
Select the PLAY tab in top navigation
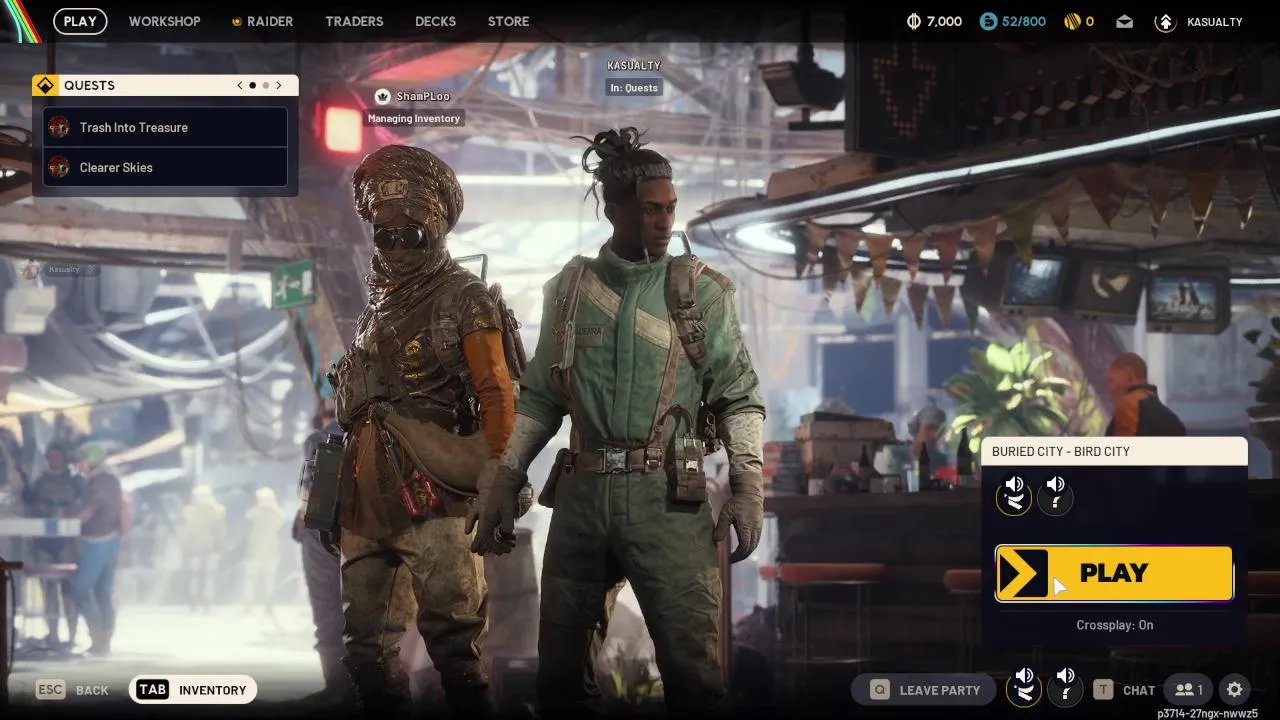(80, 21)
